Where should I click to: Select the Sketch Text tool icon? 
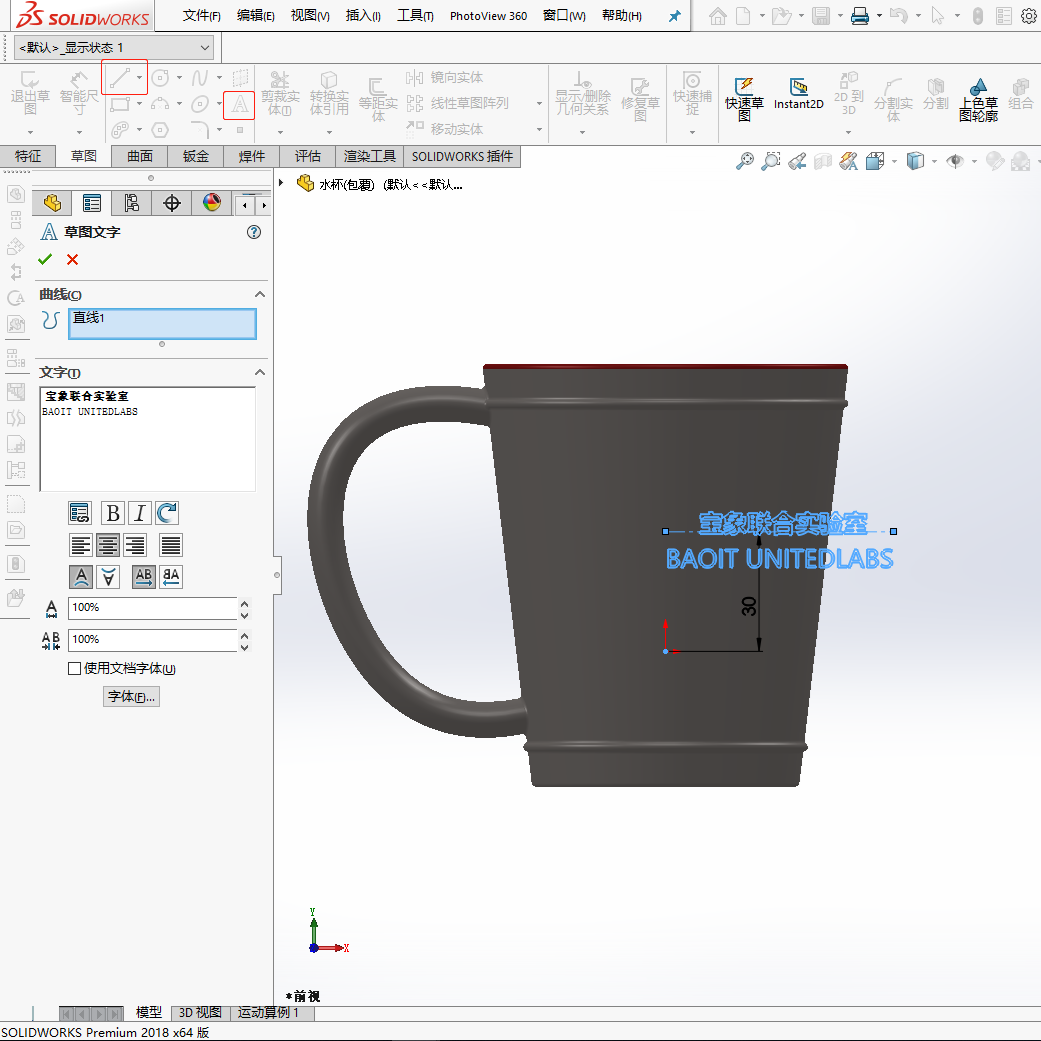pos(240,104)
